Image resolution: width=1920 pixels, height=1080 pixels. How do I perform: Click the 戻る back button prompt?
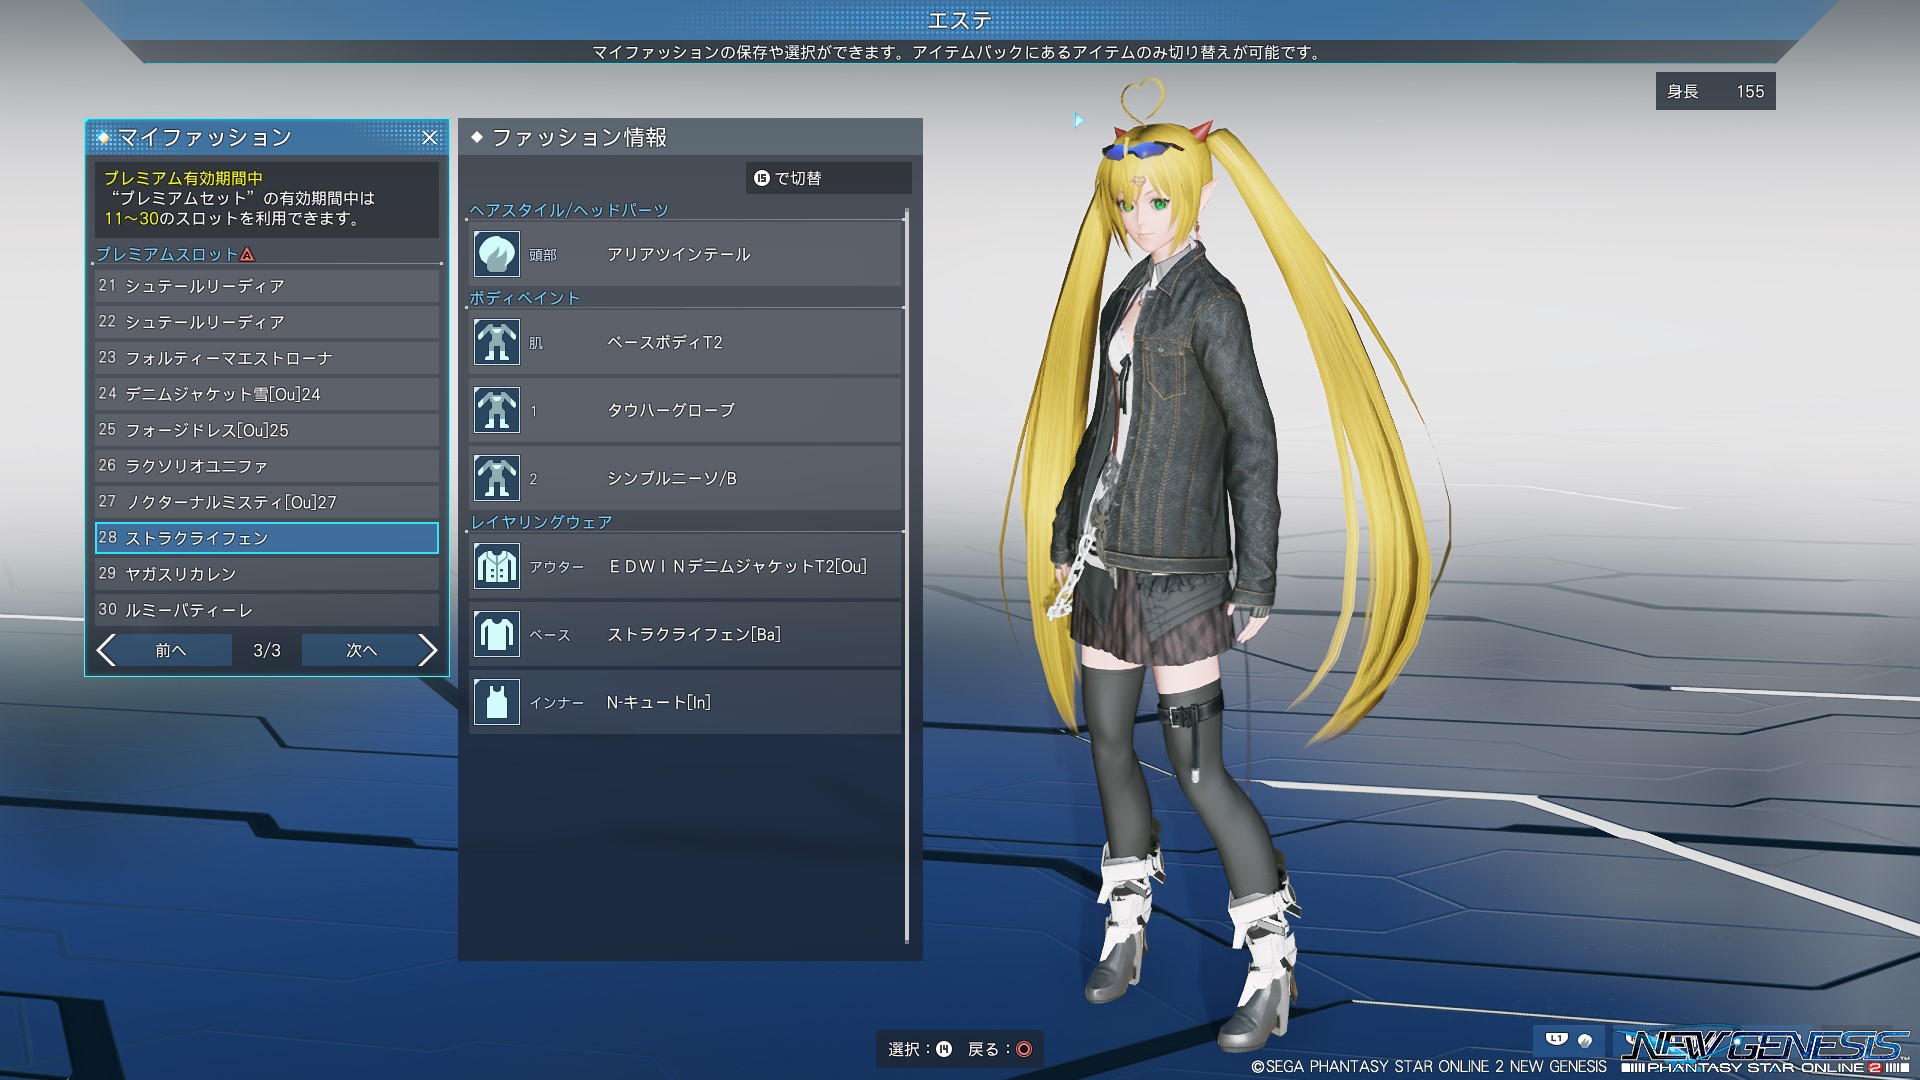tap(999, 1049)
